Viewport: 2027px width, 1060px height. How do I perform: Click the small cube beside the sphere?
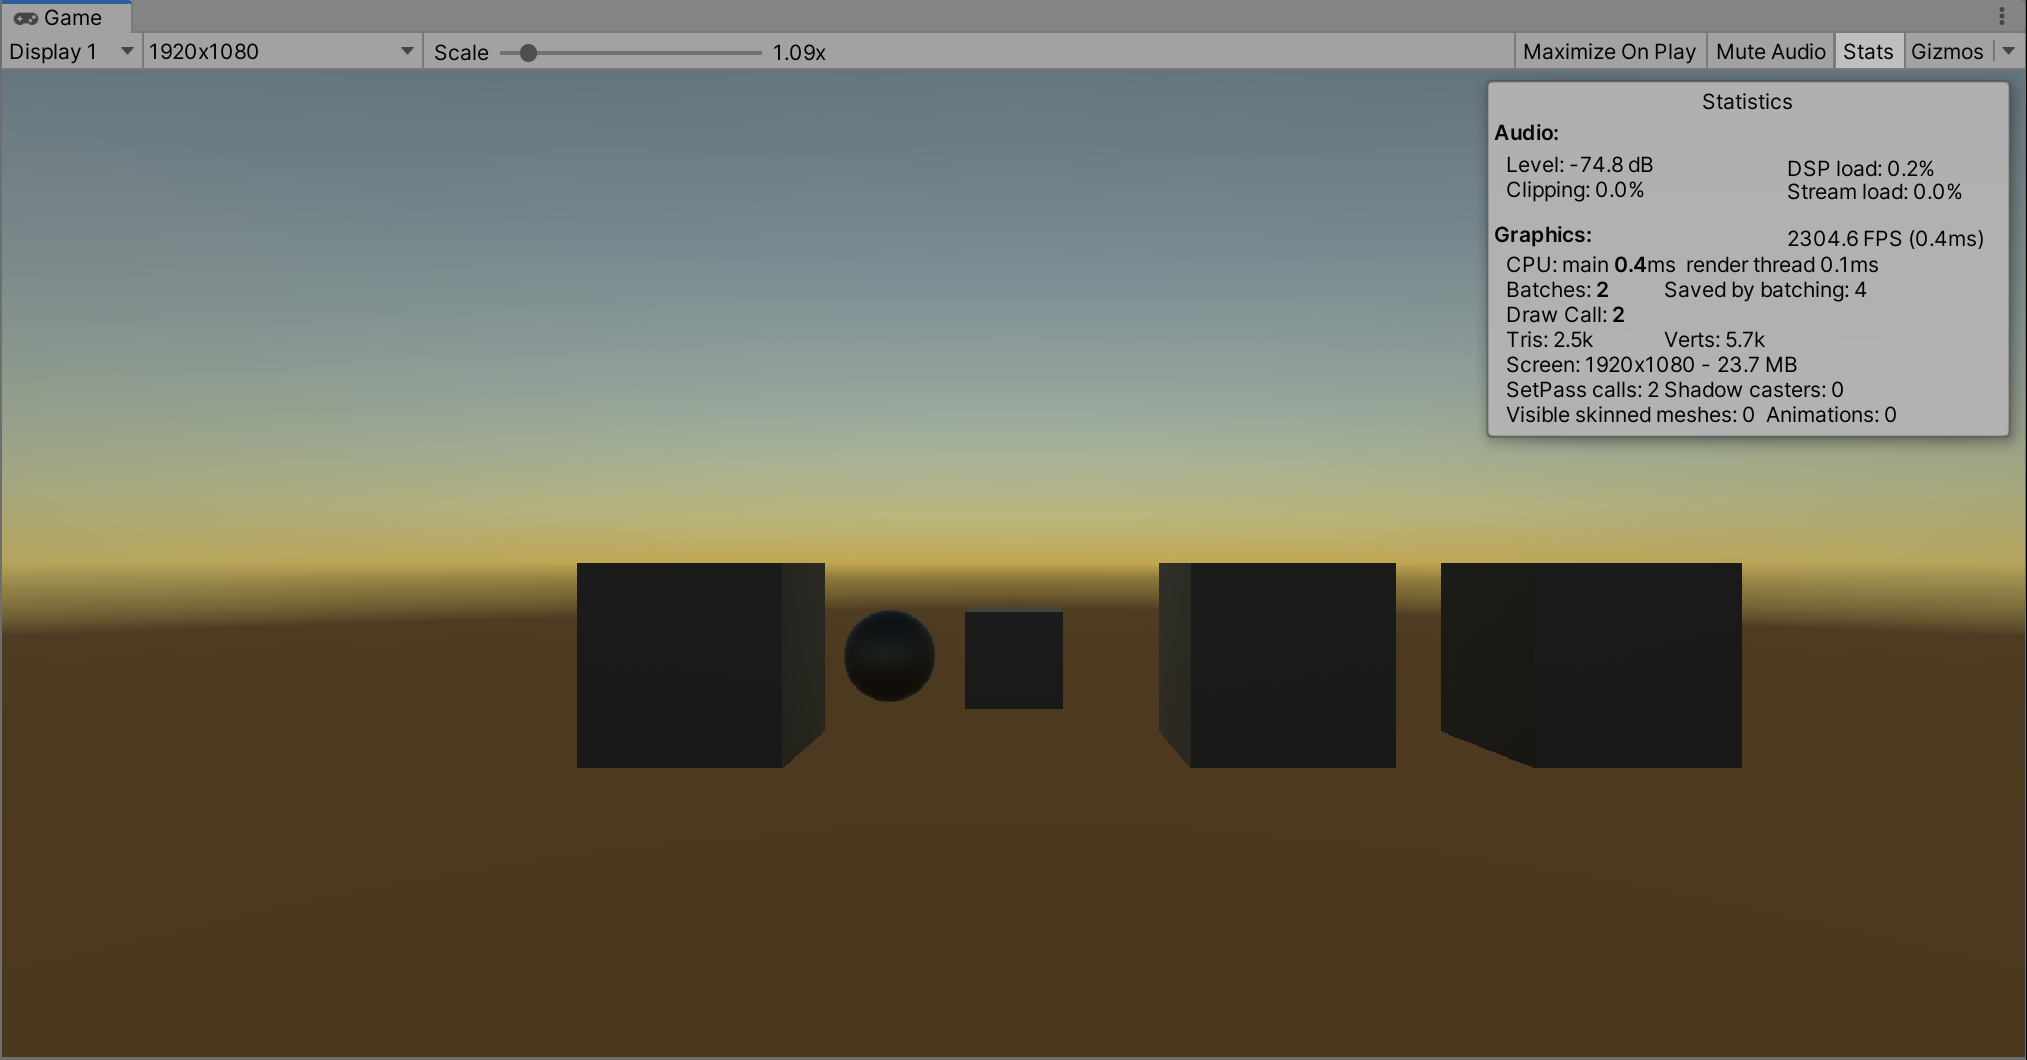click(x=1014, y=659)
